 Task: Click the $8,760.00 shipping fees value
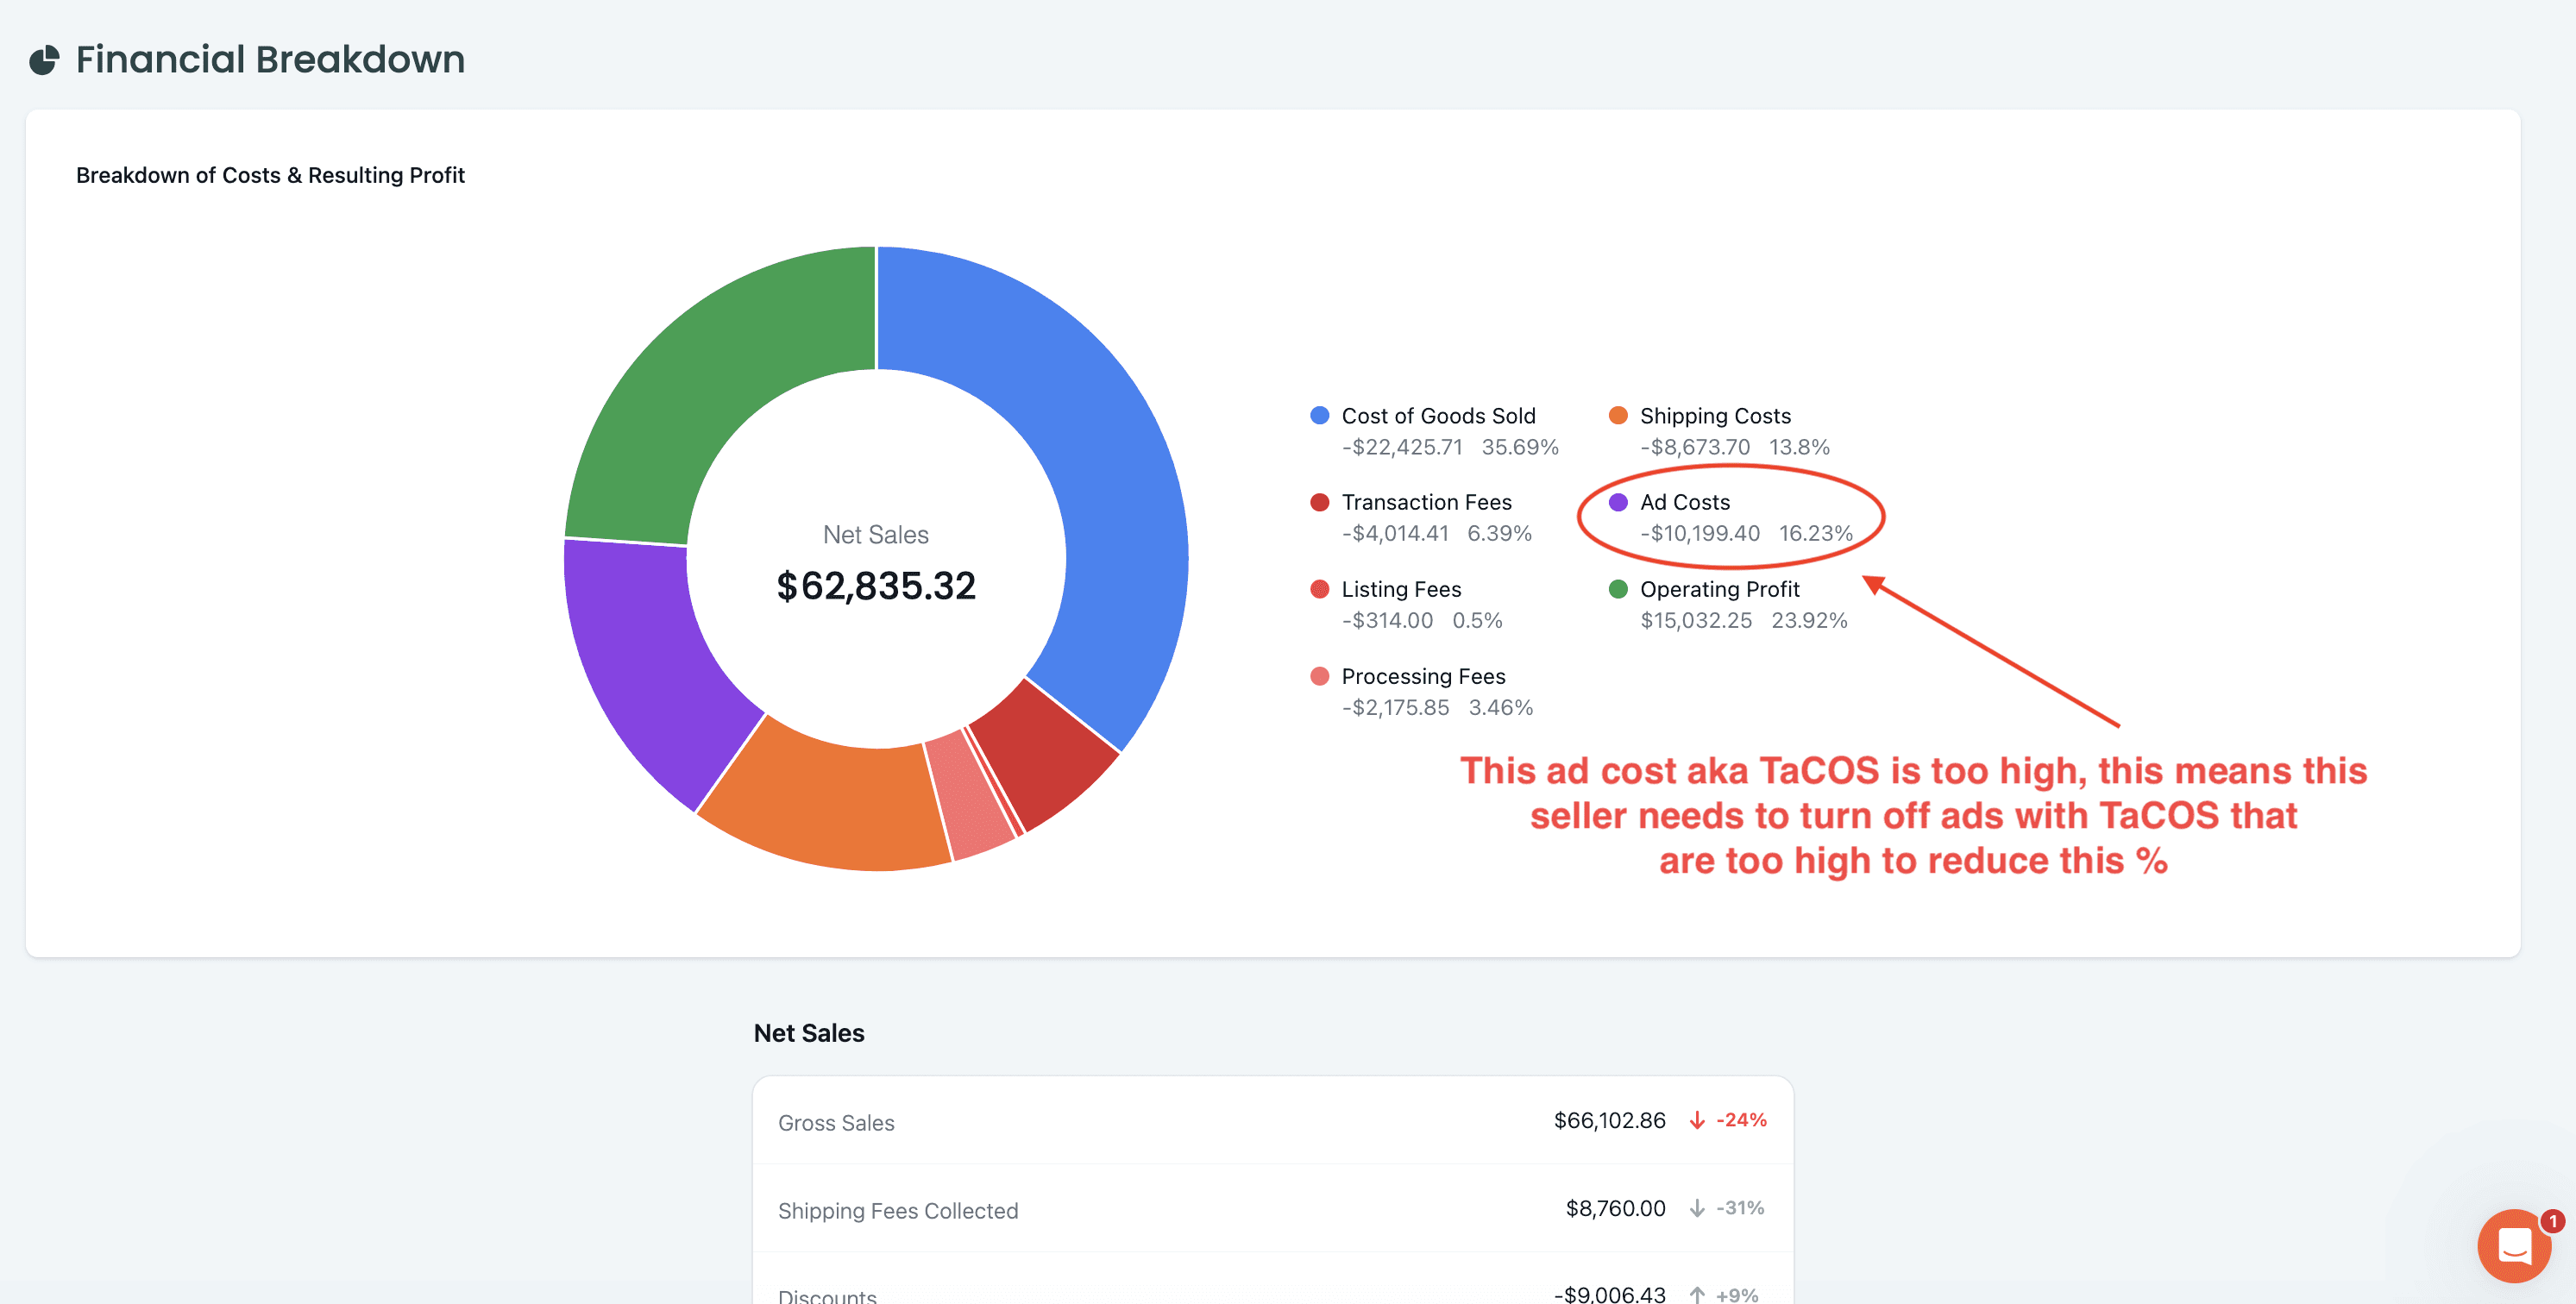click(1615, 1208)
